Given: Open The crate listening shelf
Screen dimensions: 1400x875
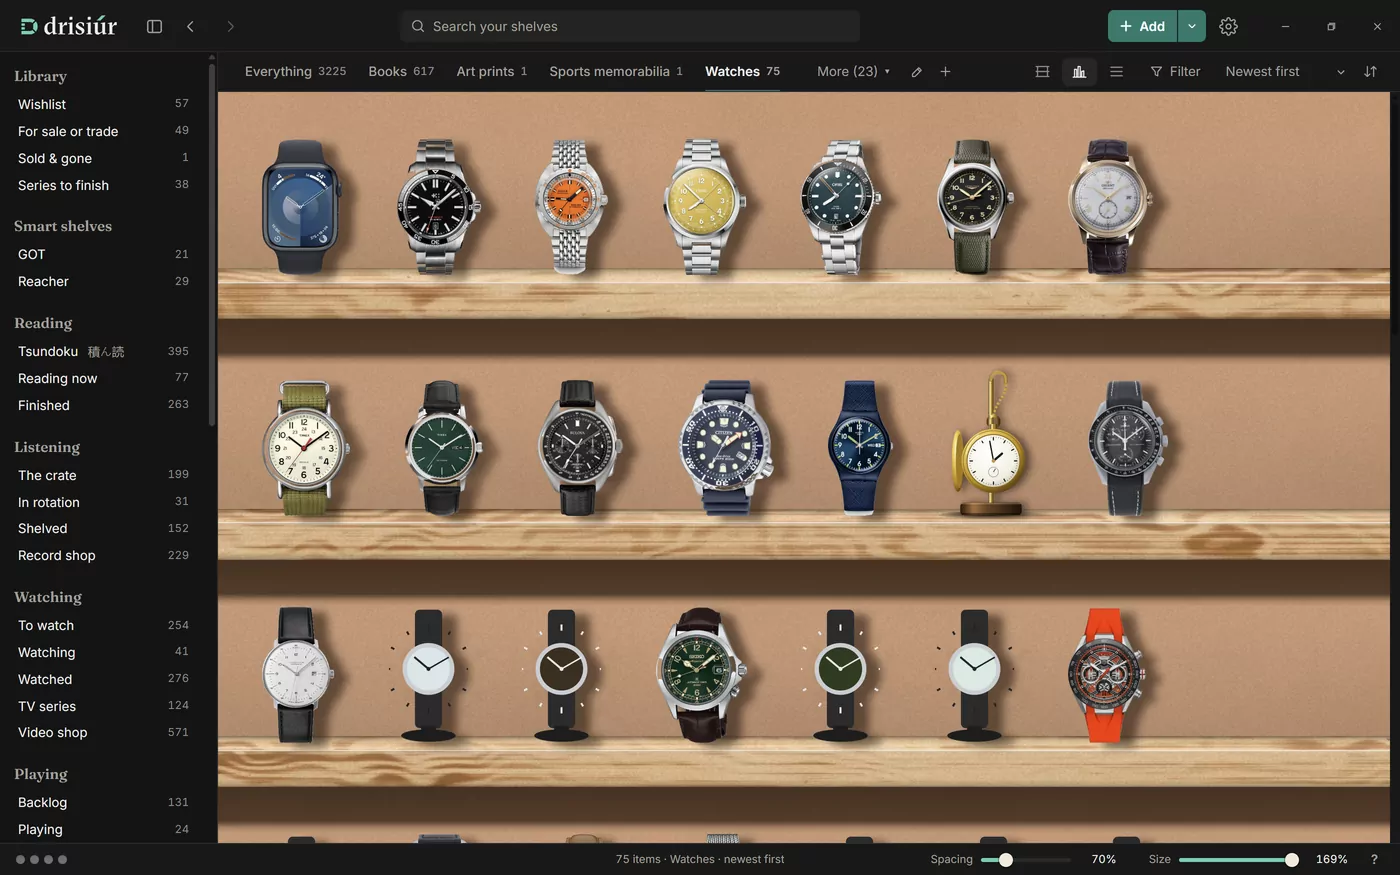Looking at the screenshot, I should coord(103,475).
